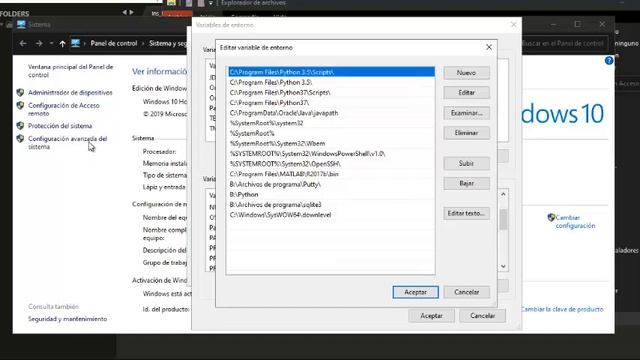Click the Sistema window title icon

[21, 24]
